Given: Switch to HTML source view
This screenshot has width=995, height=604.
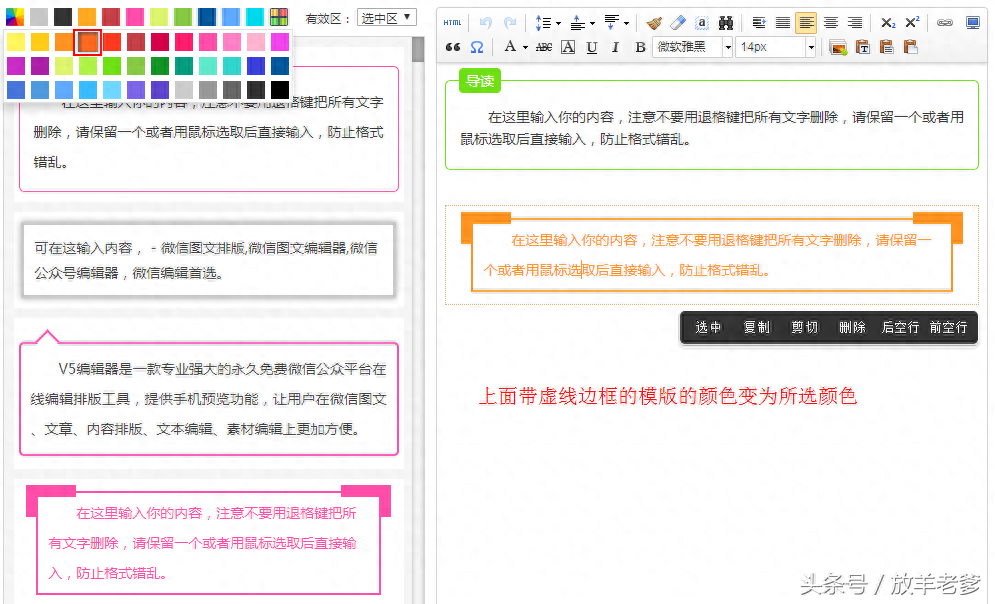Looking at the screenshot, I should click(x=453, y=23).
